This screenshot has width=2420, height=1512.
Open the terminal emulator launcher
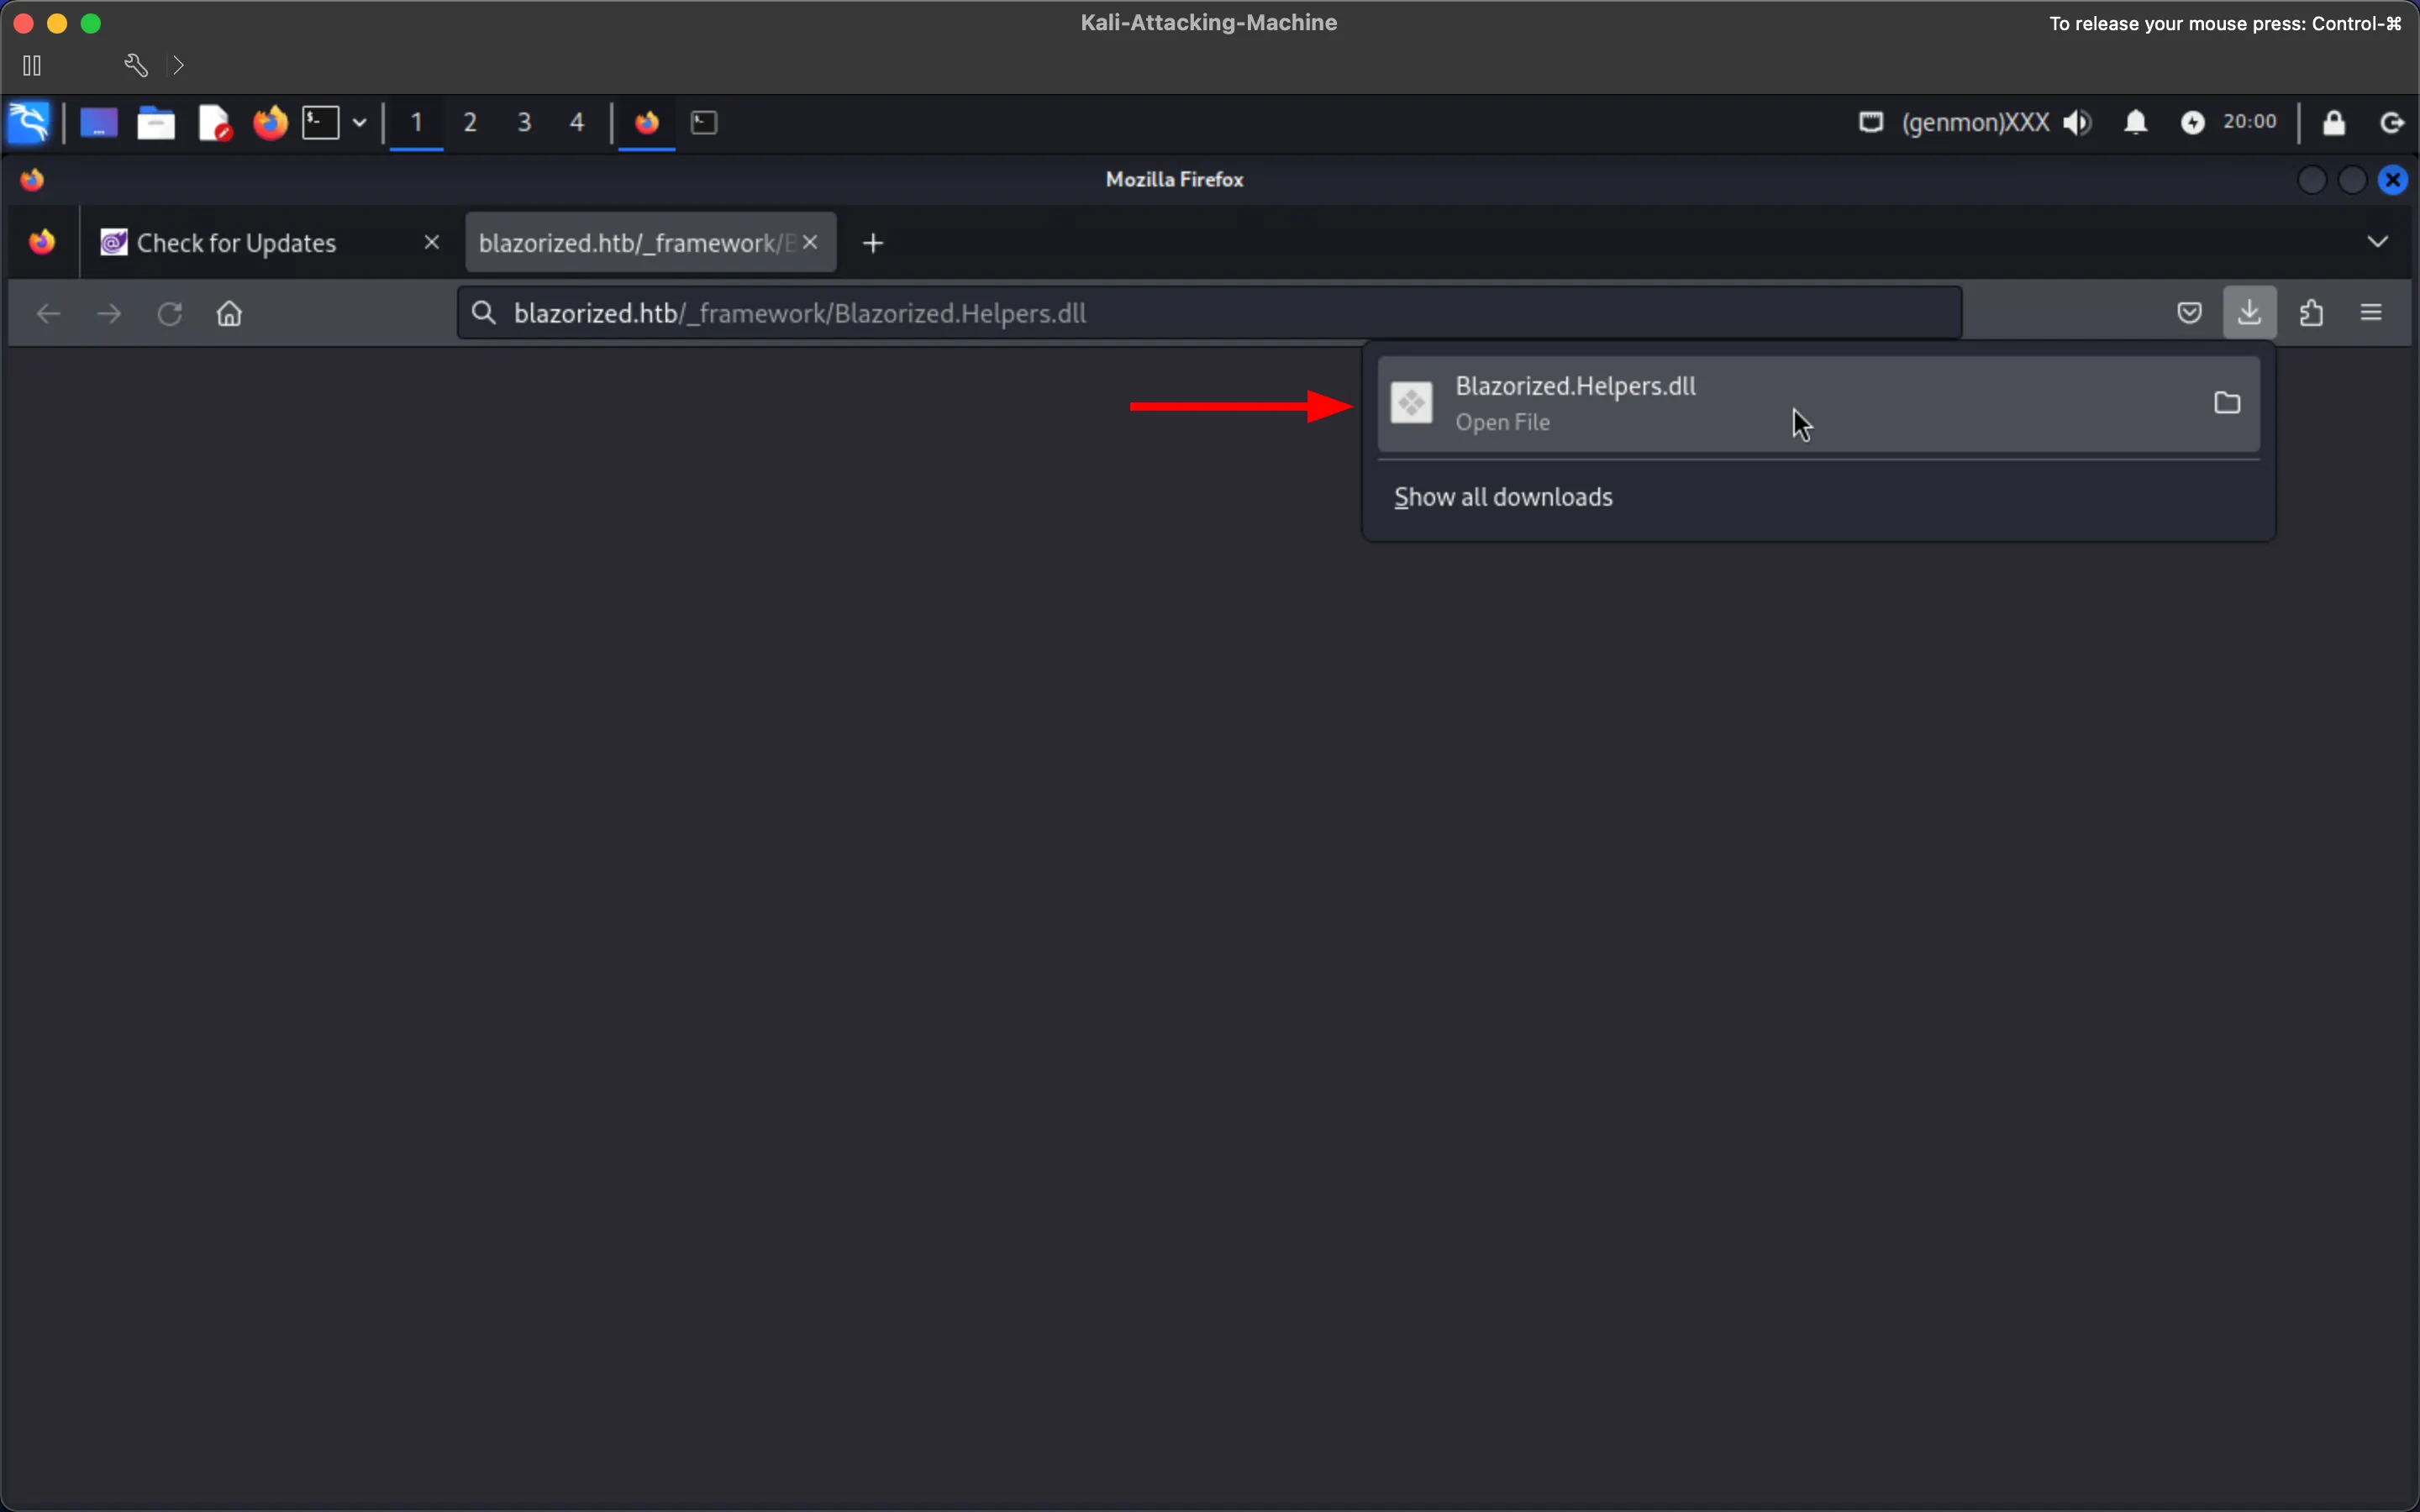tap(321, 123)
